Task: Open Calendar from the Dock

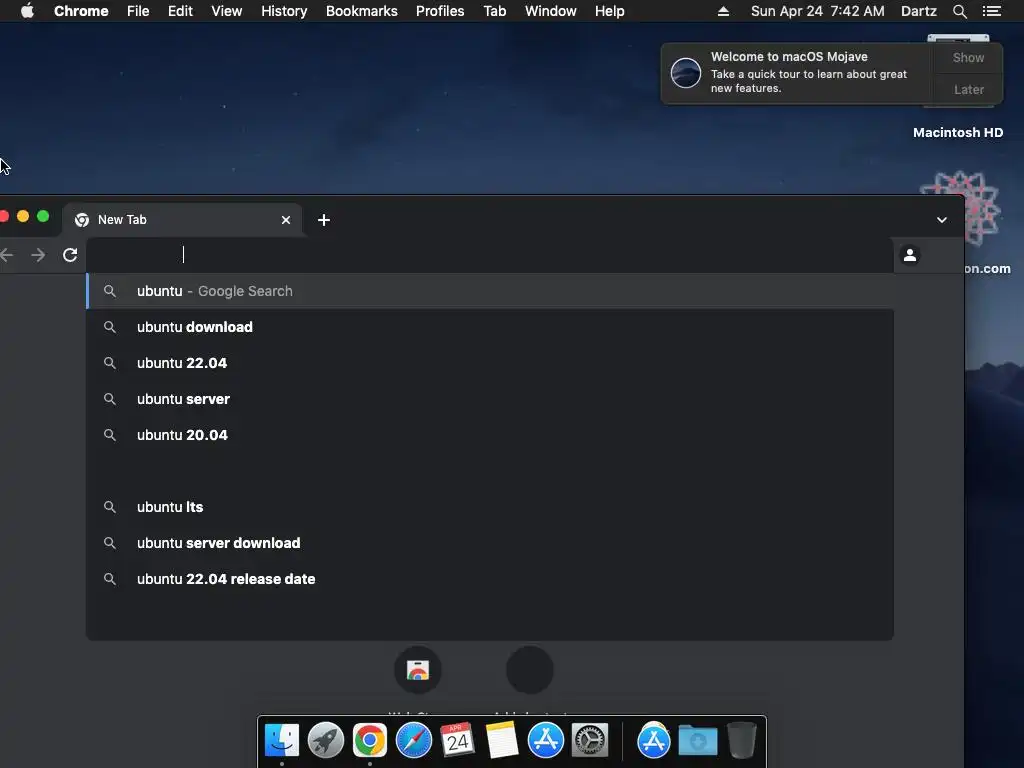Action: 458,741
